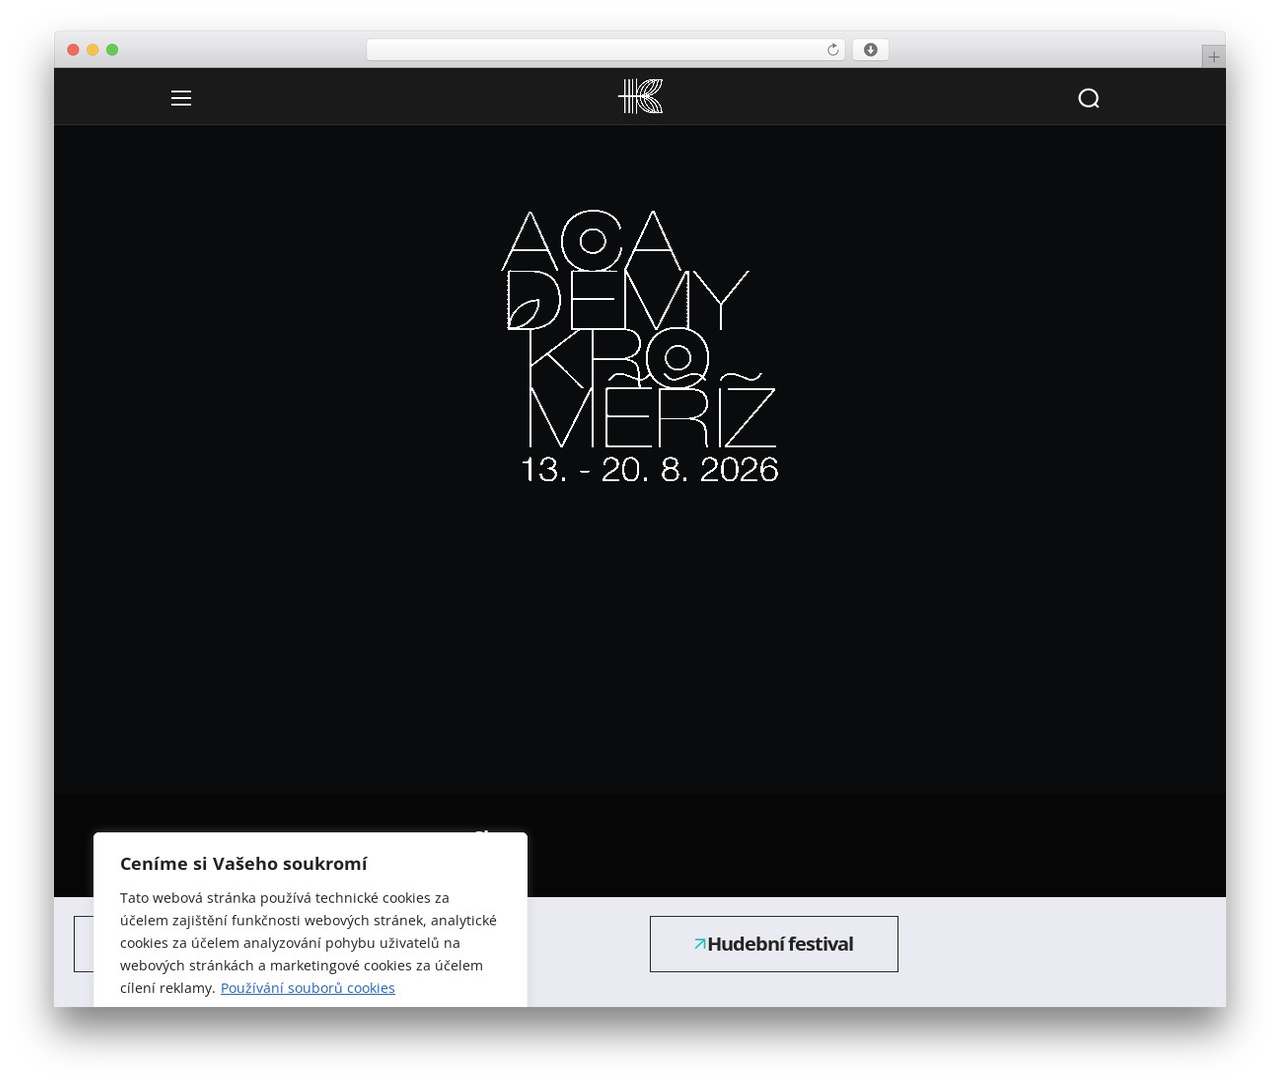Click the K logo in the site header
The image size is (1280, 1084).
[x=640, y=97]
